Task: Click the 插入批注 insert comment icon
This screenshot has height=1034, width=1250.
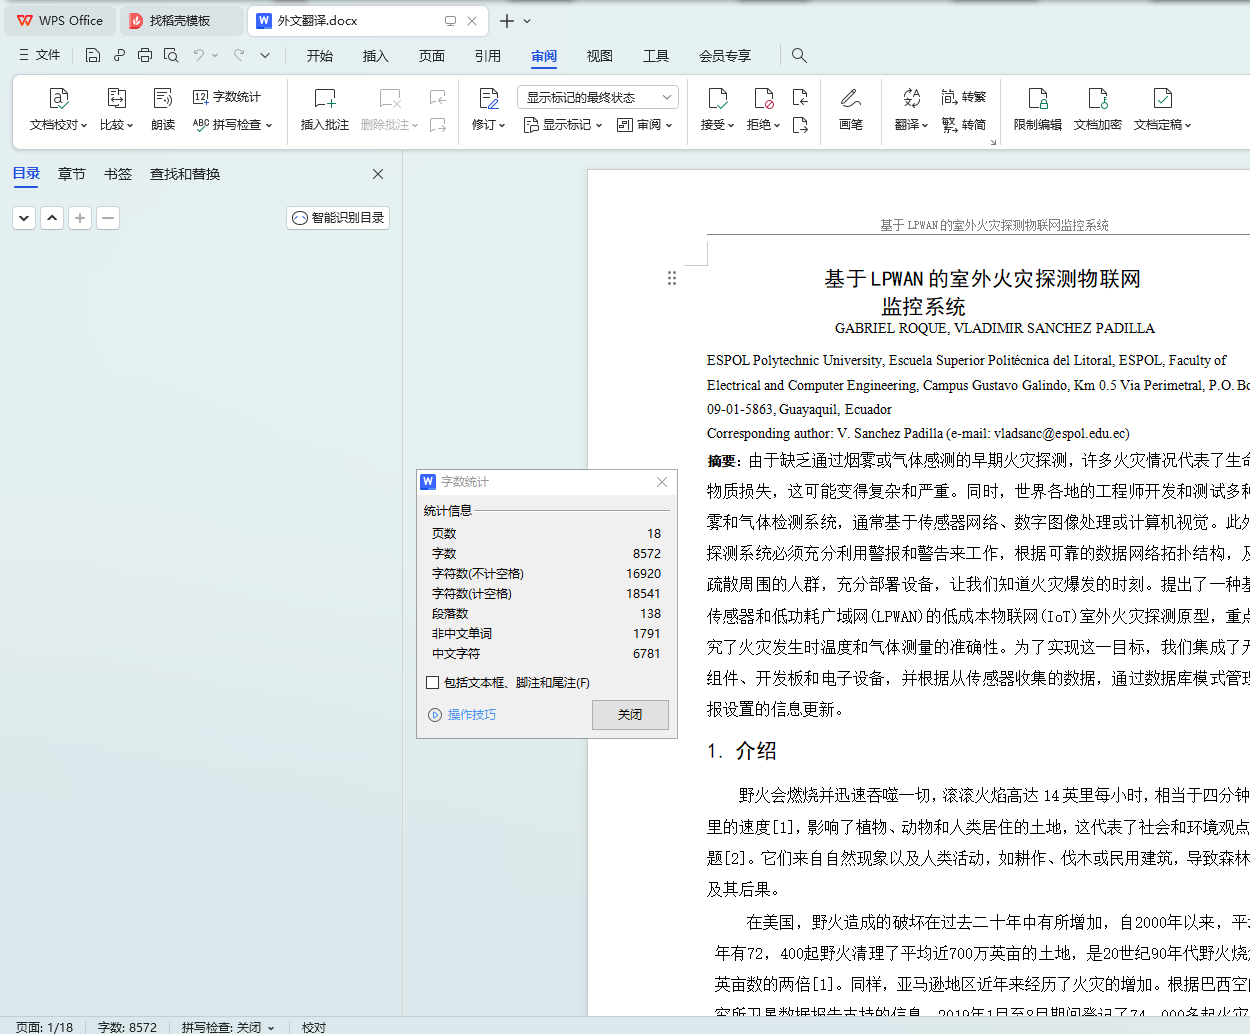Action: point(325,99)
